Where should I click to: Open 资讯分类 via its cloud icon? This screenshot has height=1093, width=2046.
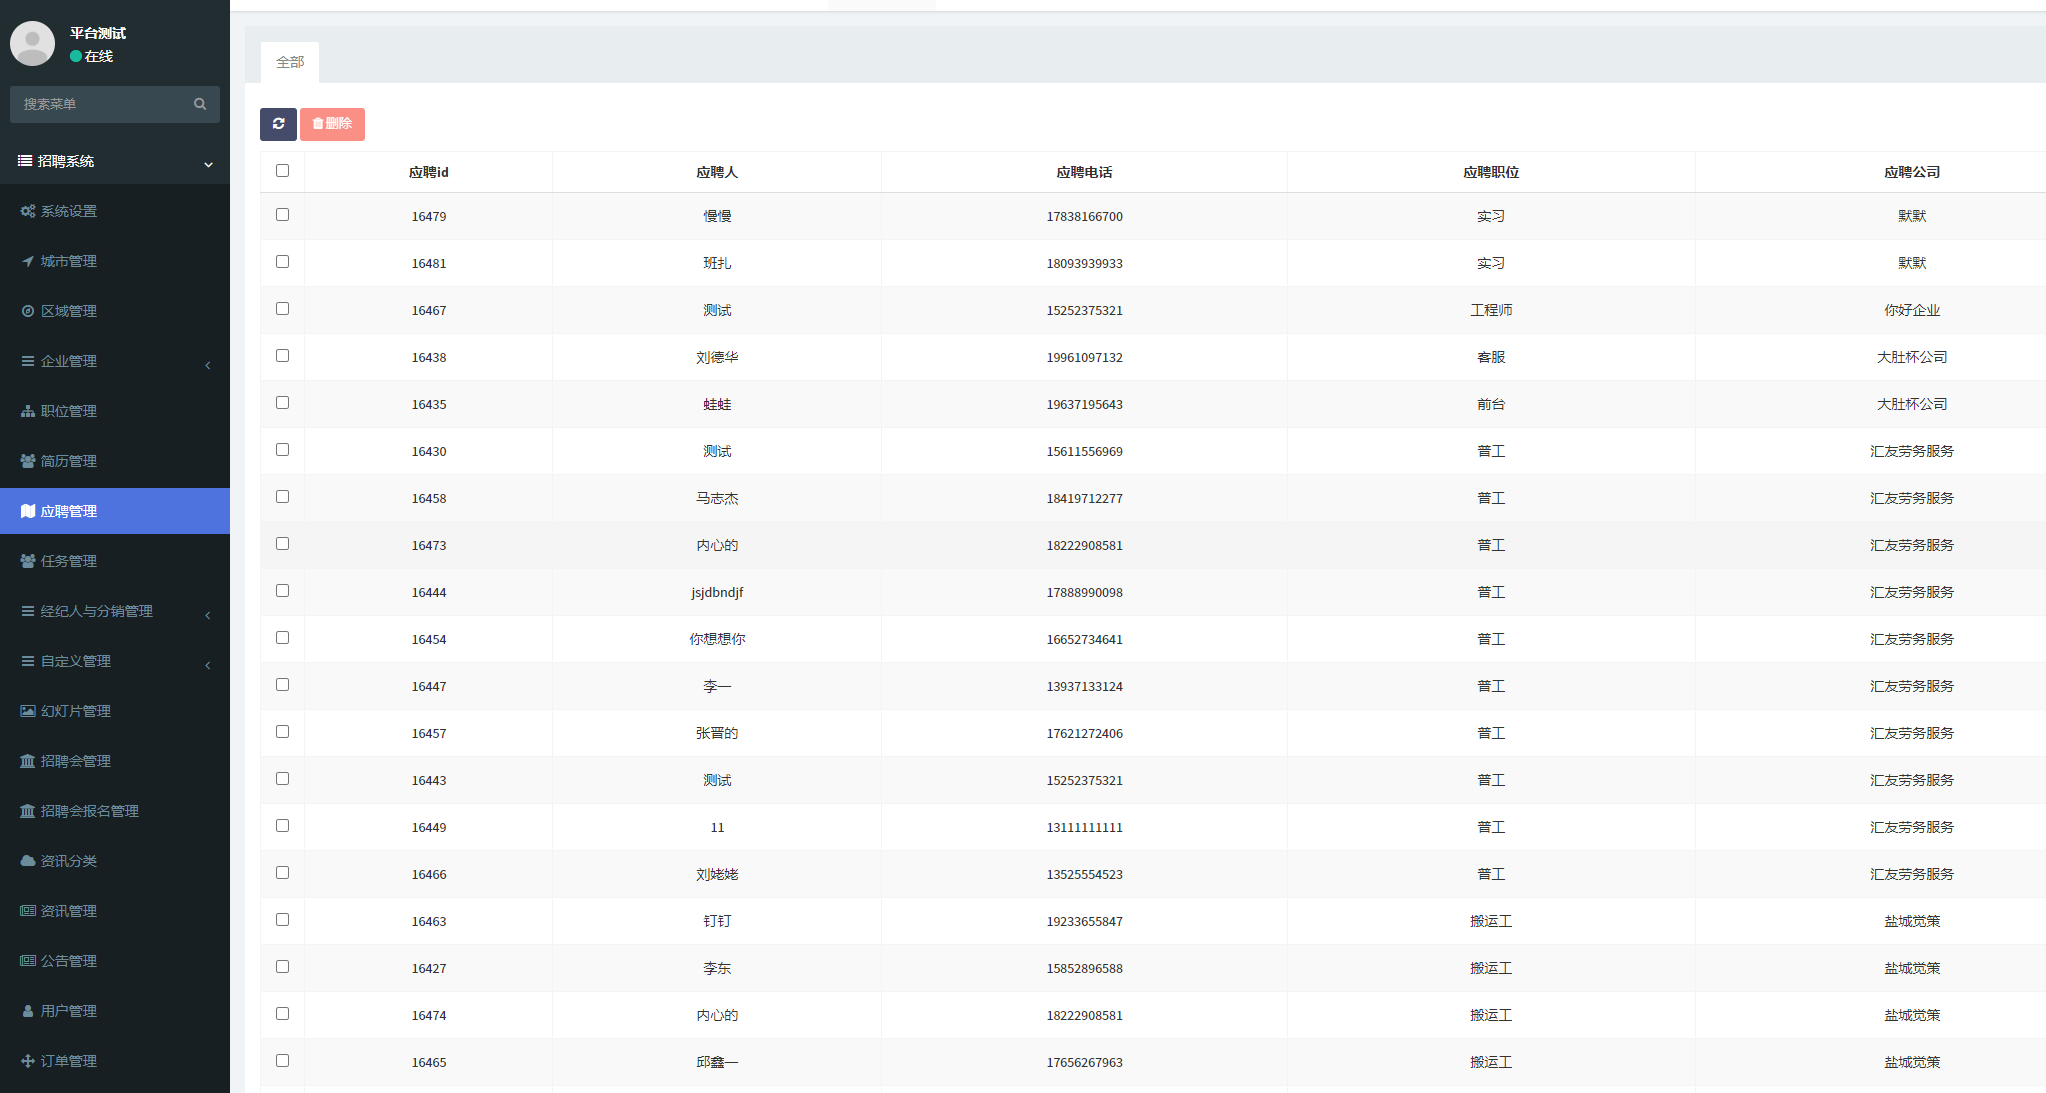[x=28, y=861]
